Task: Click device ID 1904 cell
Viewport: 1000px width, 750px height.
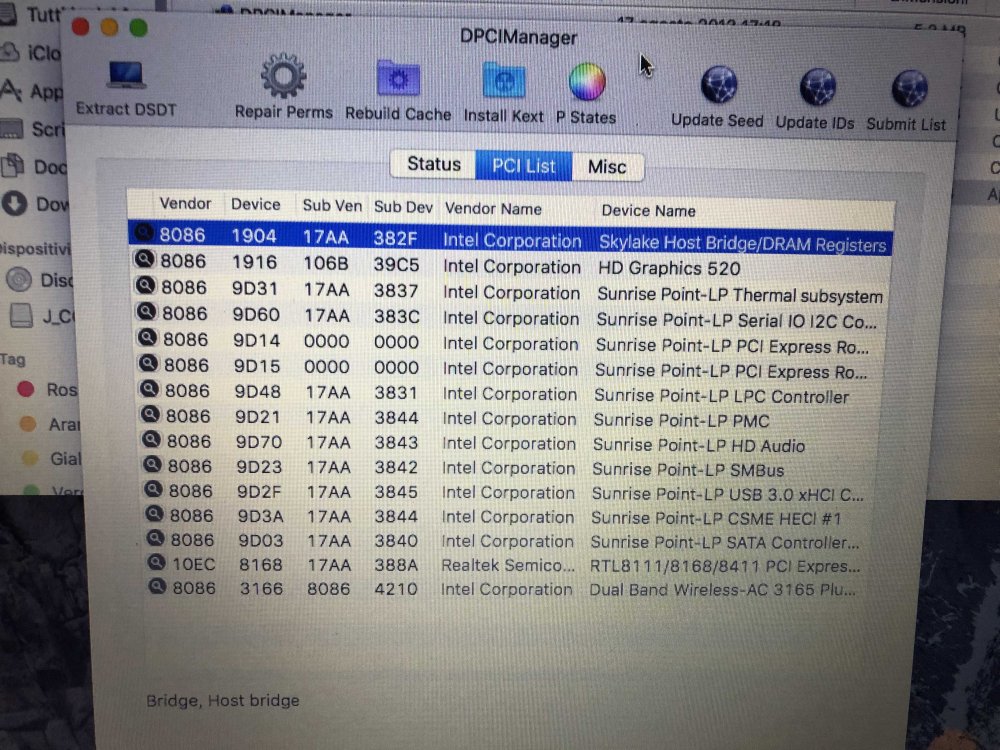Action: [x=254, y=236]
